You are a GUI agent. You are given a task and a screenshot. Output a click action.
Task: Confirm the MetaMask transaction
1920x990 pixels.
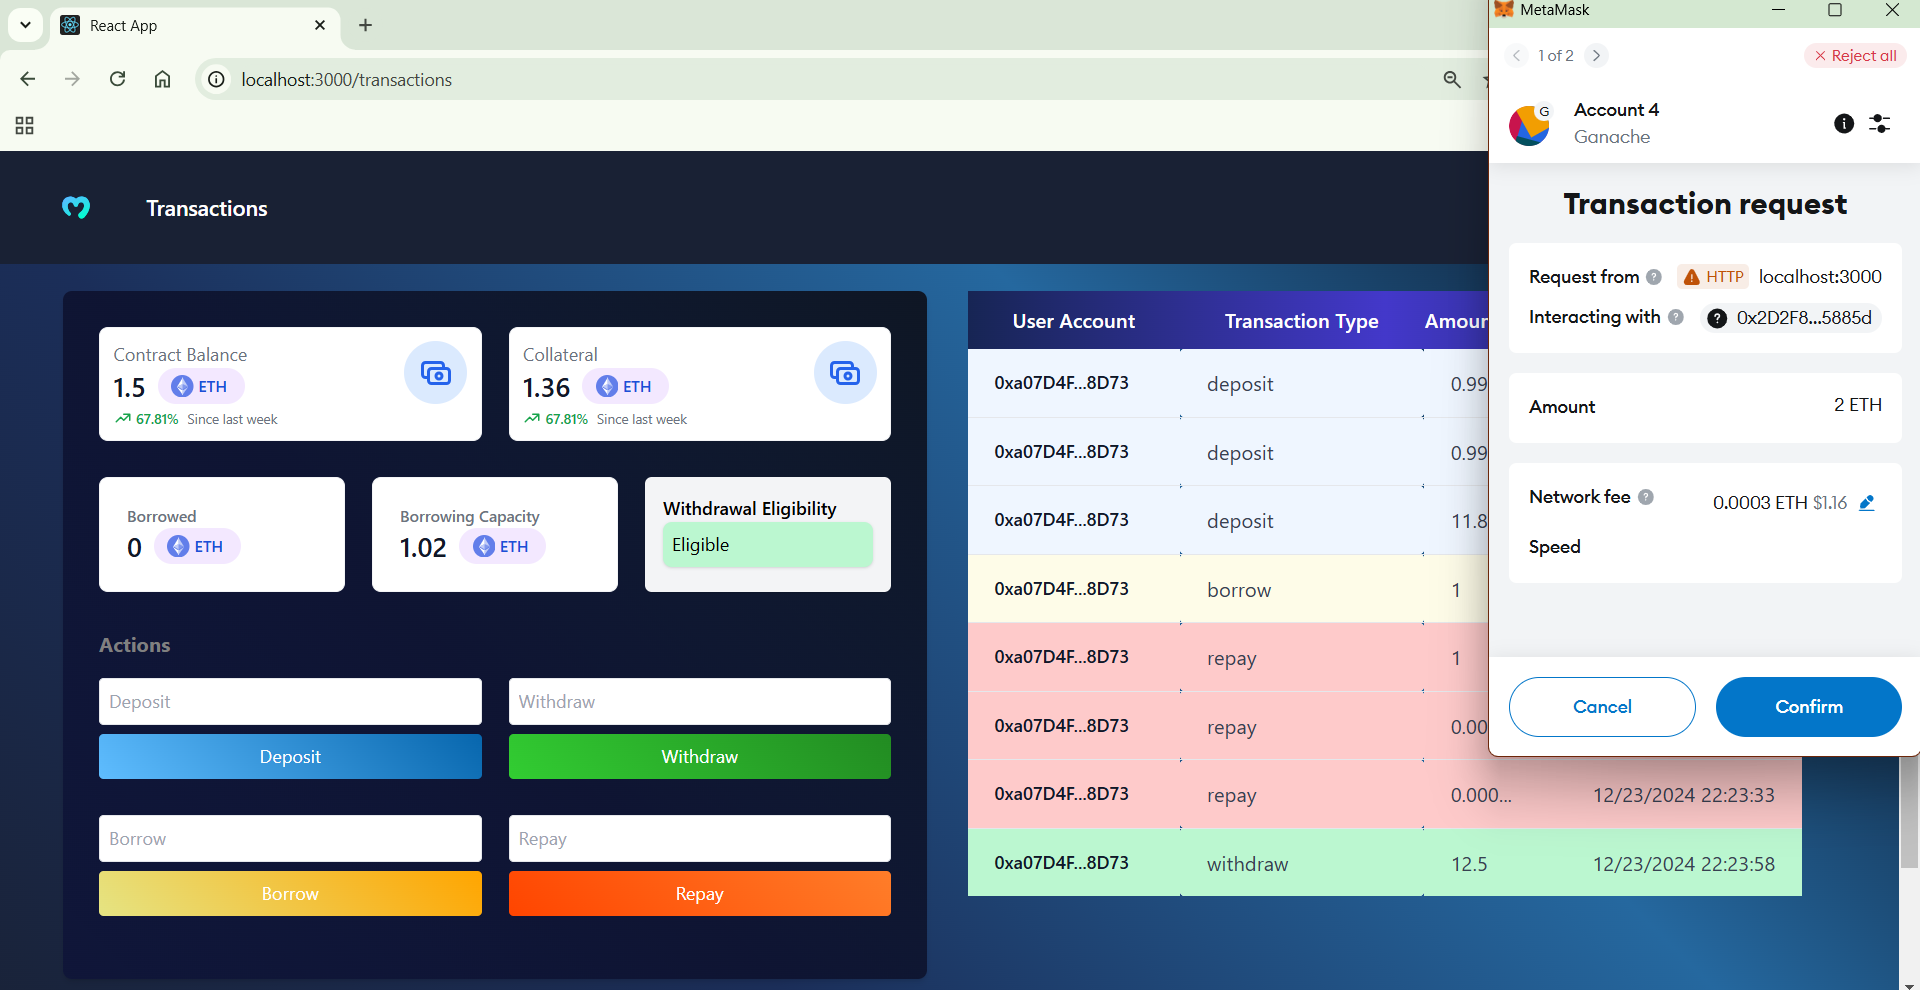(x=1808, y=707)
